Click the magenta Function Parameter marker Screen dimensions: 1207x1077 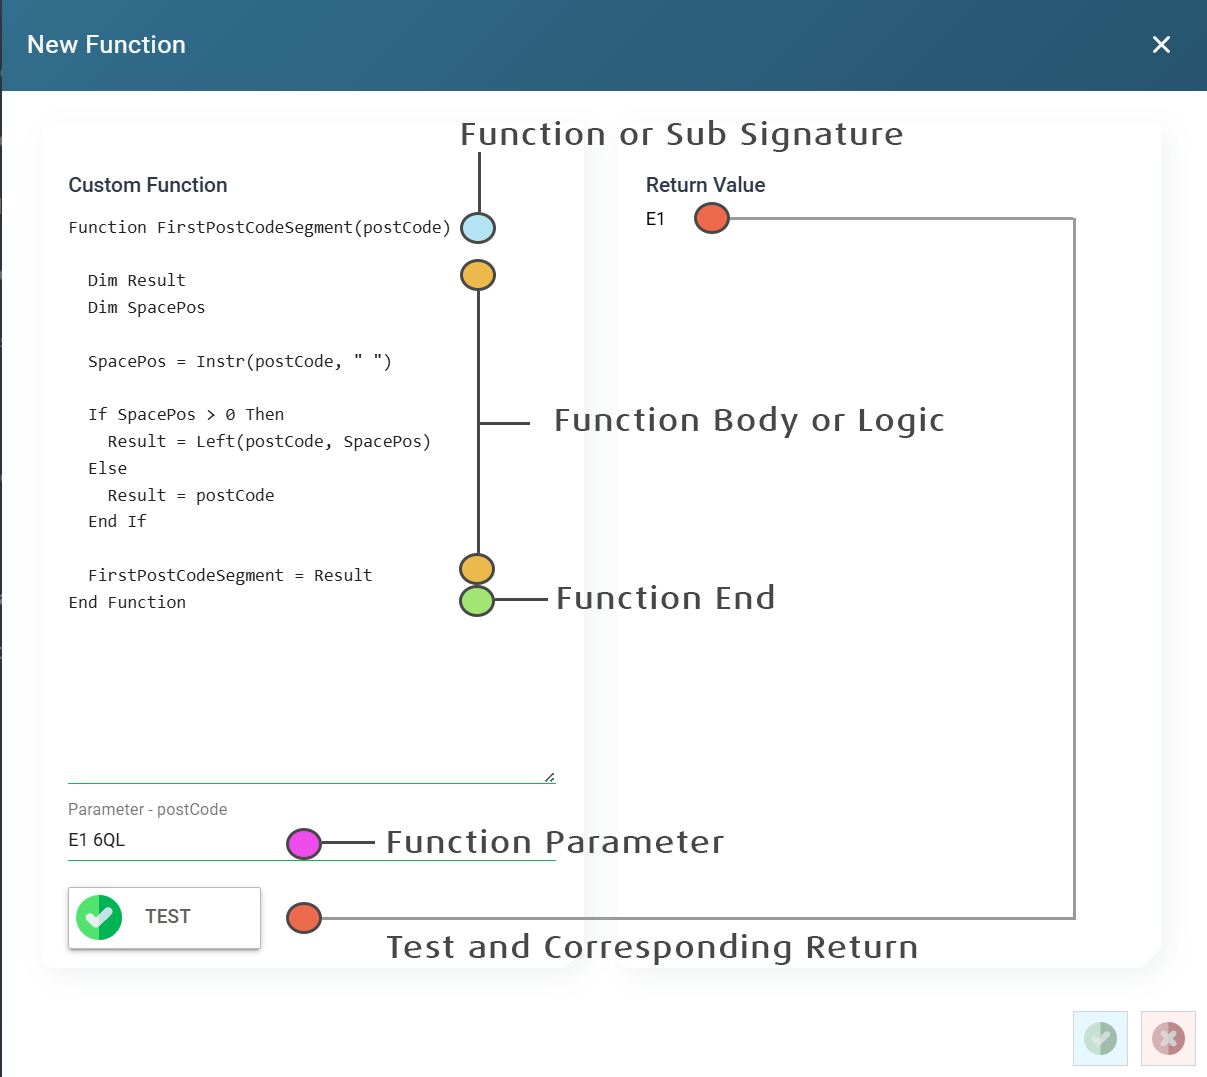[304, 843]
